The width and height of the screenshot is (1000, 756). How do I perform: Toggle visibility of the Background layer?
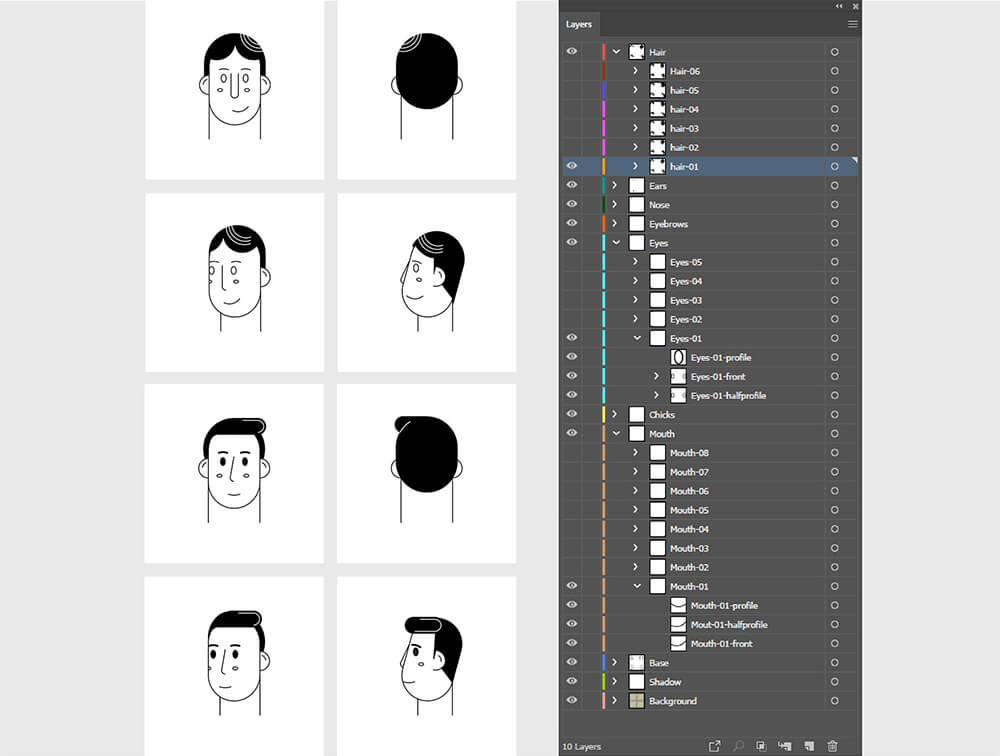[x=571, y=700]
